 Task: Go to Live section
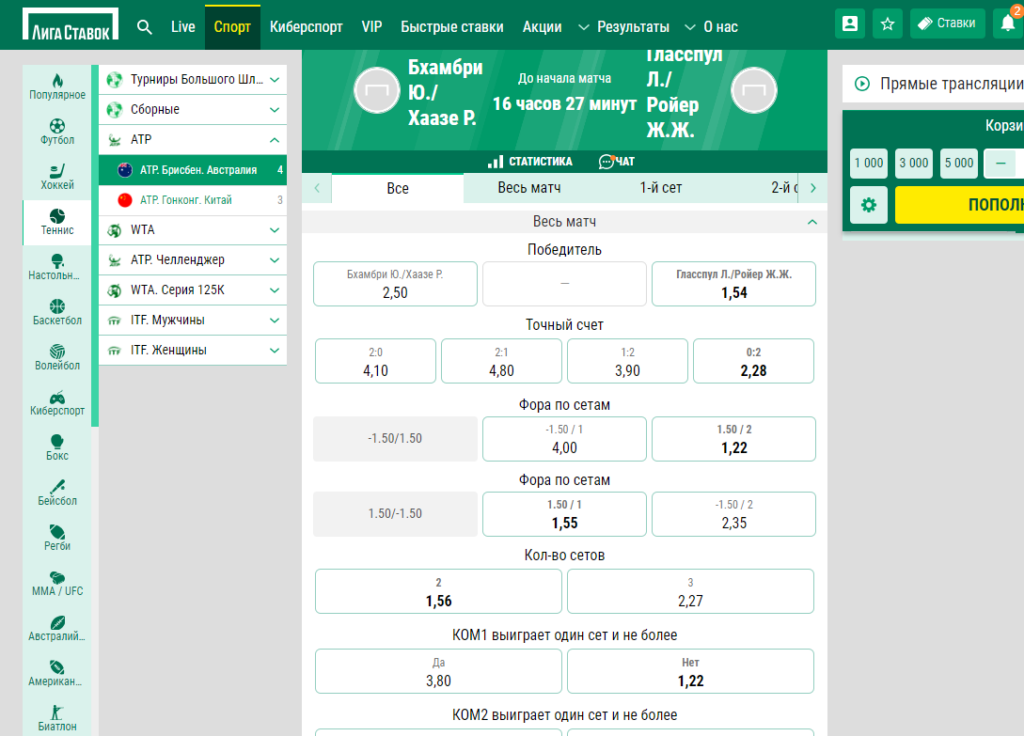[183, 27]
